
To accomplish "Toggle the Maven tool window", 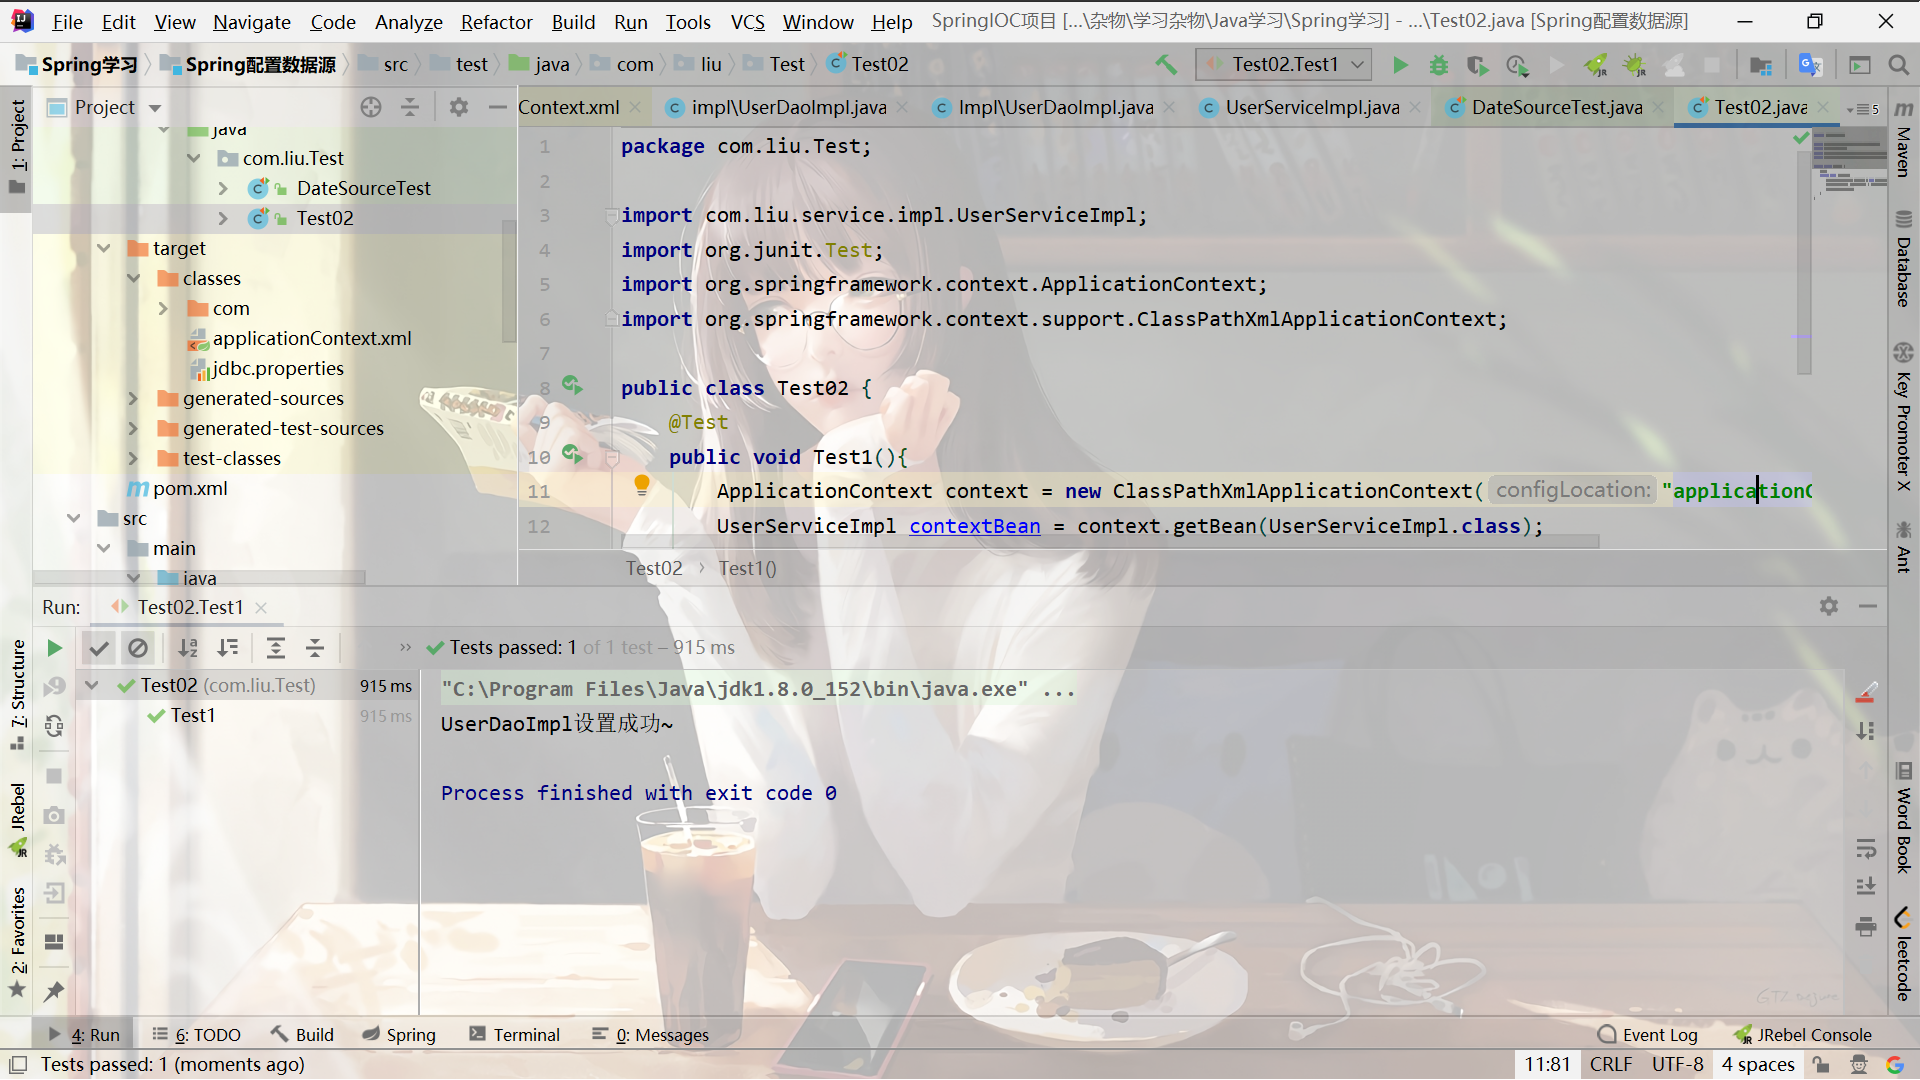I will pyautogui.click(x=1904, y=139).
